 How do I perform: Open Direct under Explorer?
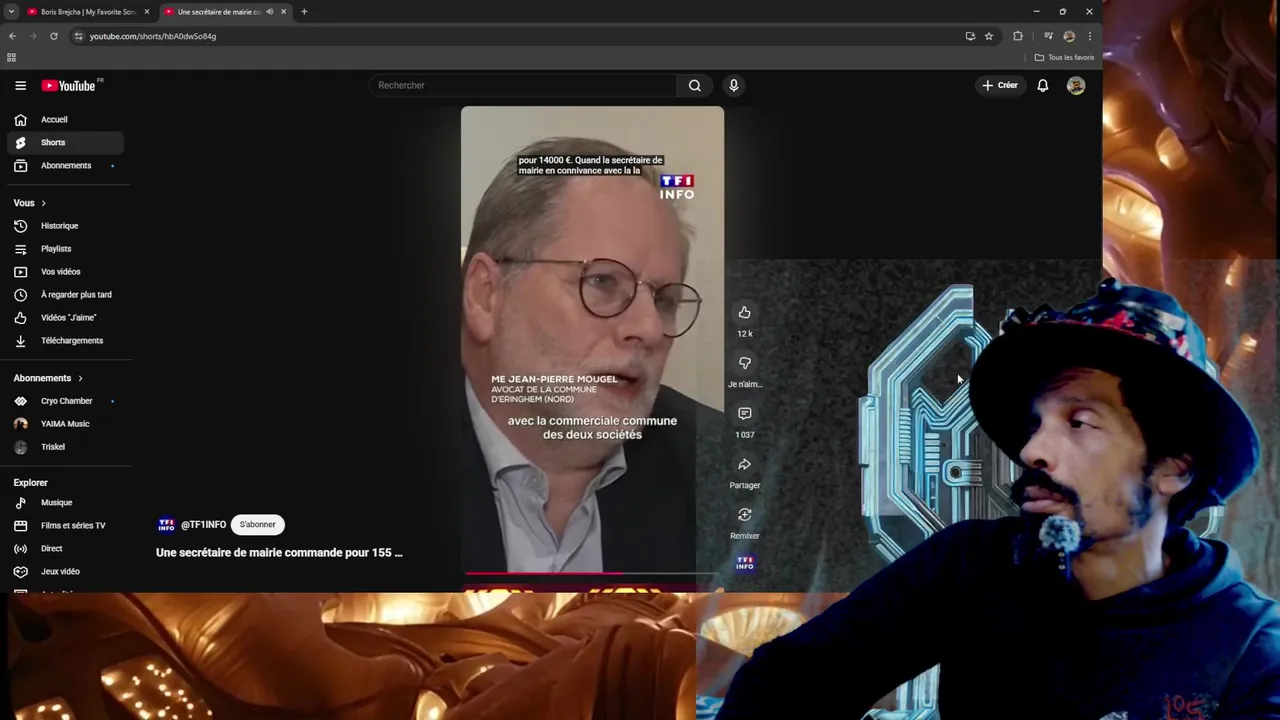click(x=65, y=549)
